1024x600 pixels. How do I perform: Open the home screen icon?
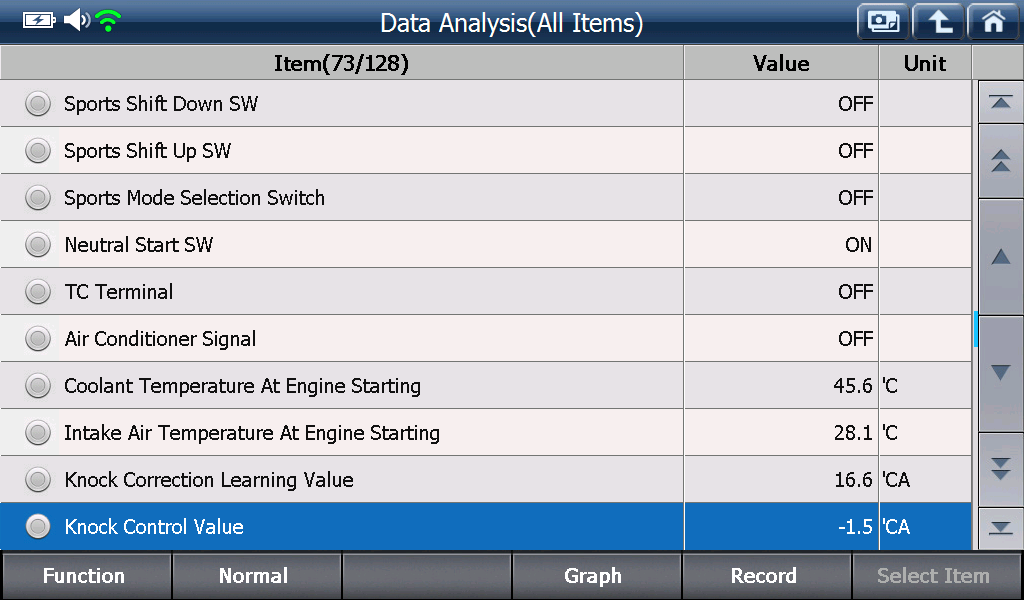click(993, 22)
